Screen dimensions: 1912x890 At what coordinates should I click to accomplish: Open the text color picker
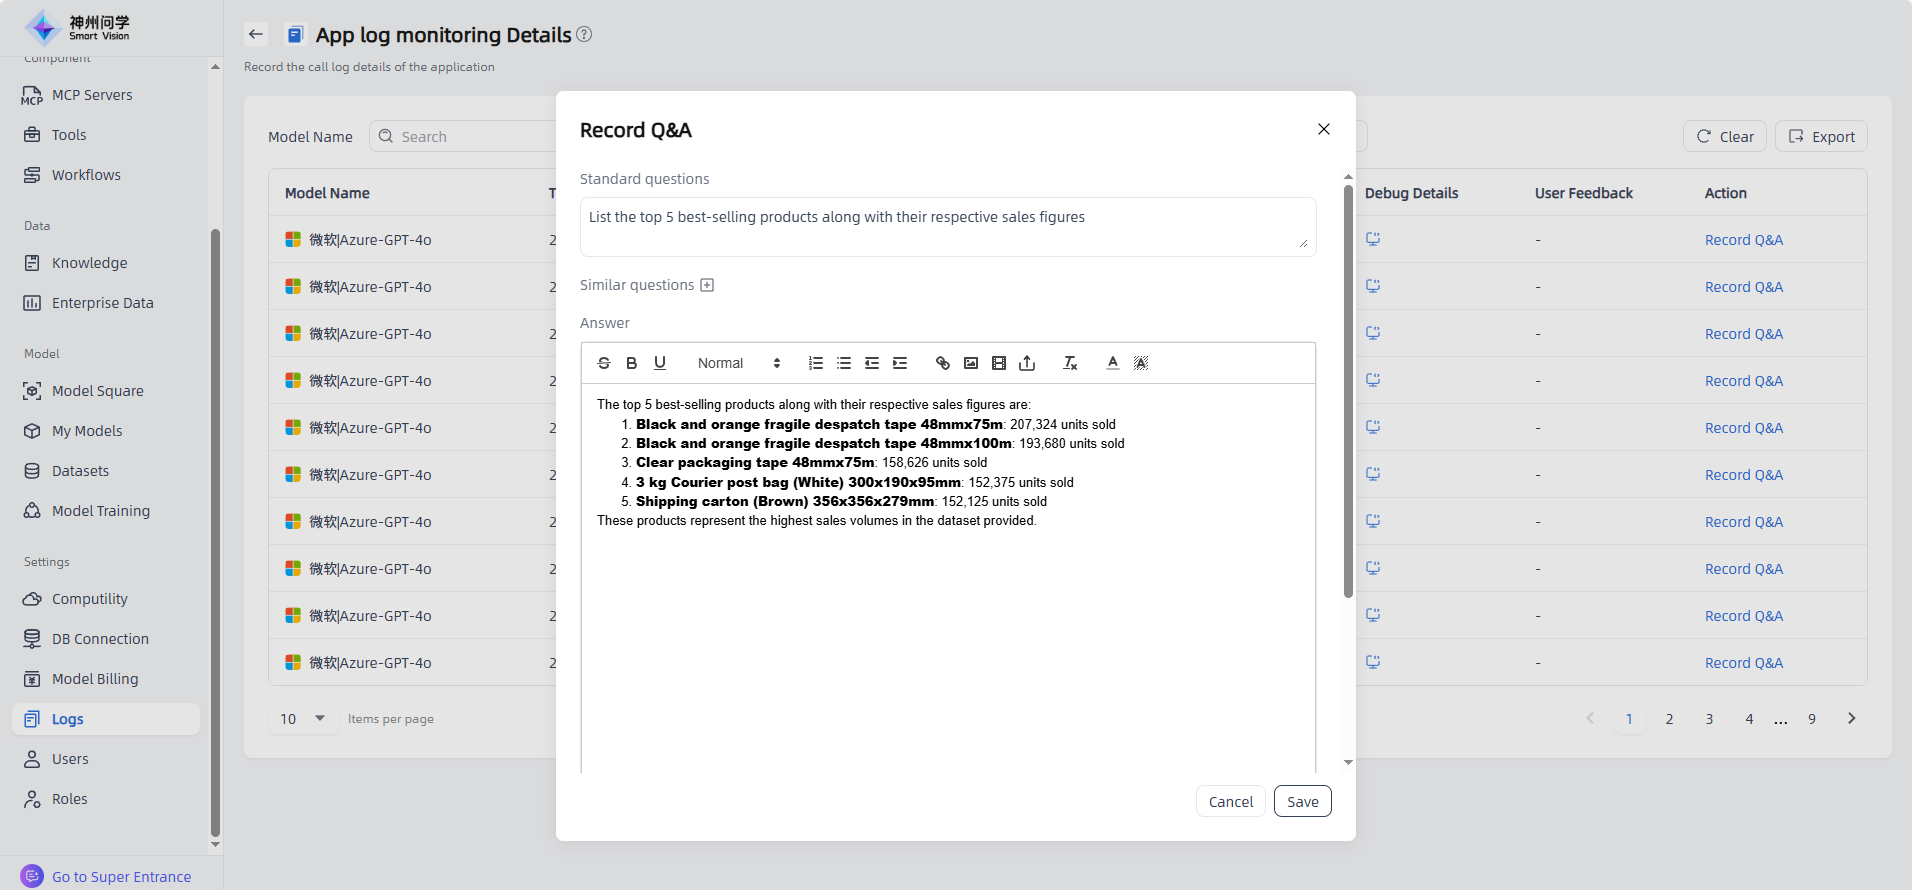1113,363
